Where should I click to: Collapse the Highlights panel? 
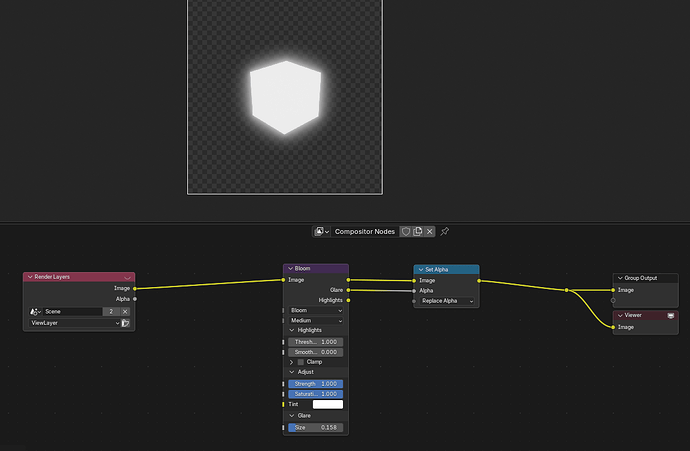292,330
